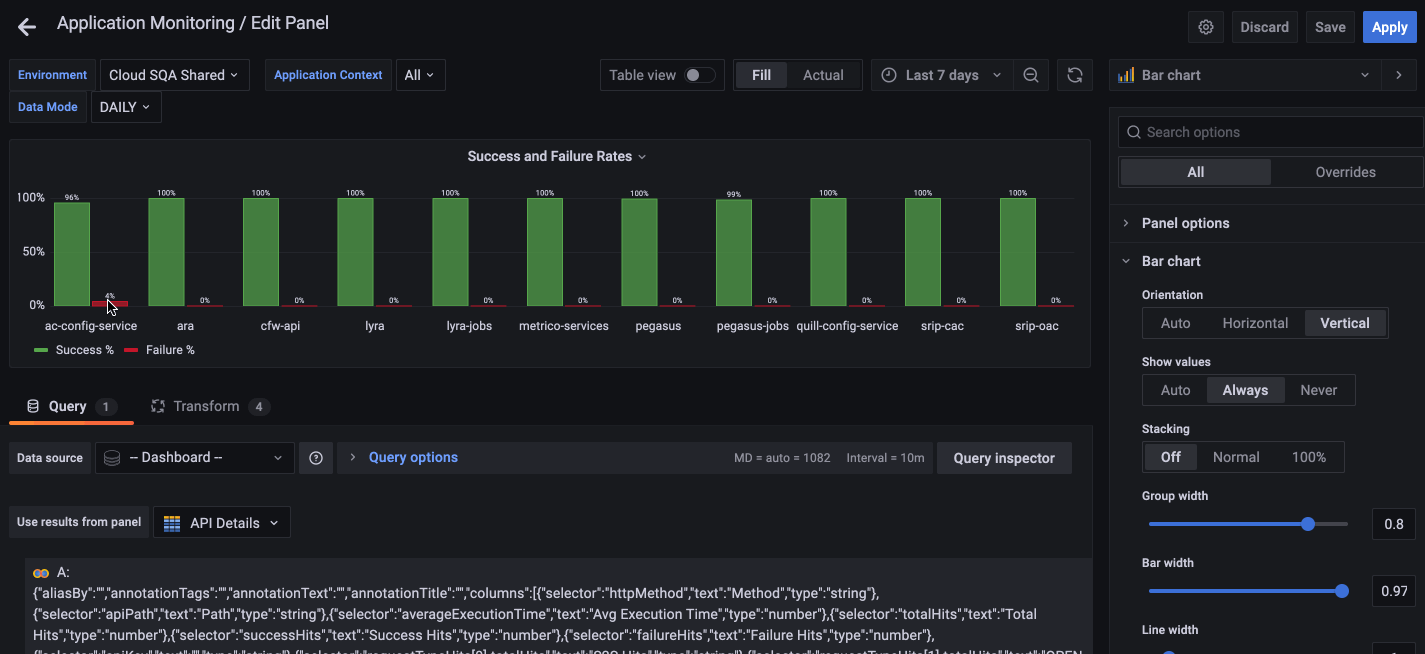Open the dashboard settings gear

[1205, 27]
